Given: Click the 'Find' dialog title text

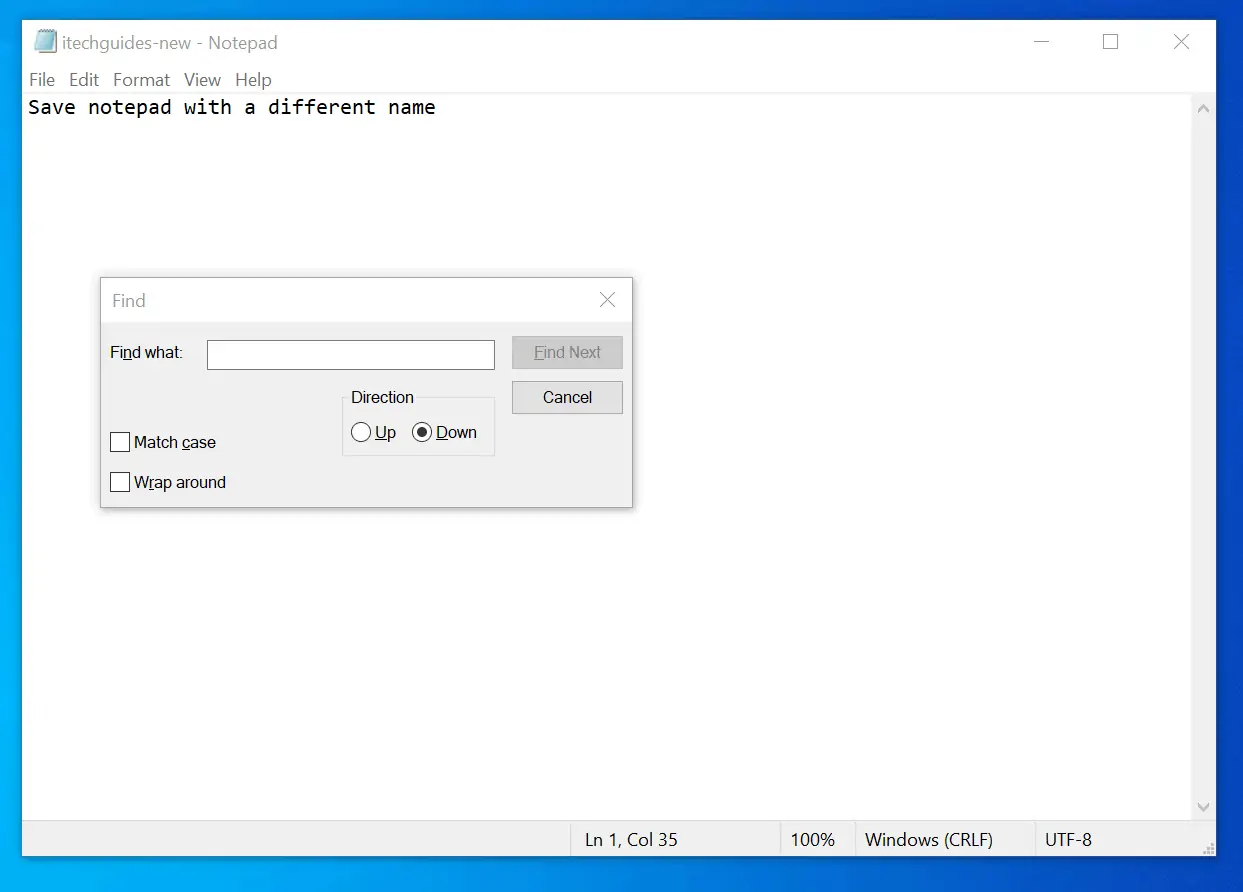Looking at the screenshot, I should pyautogui.click(x=129, y=301).
